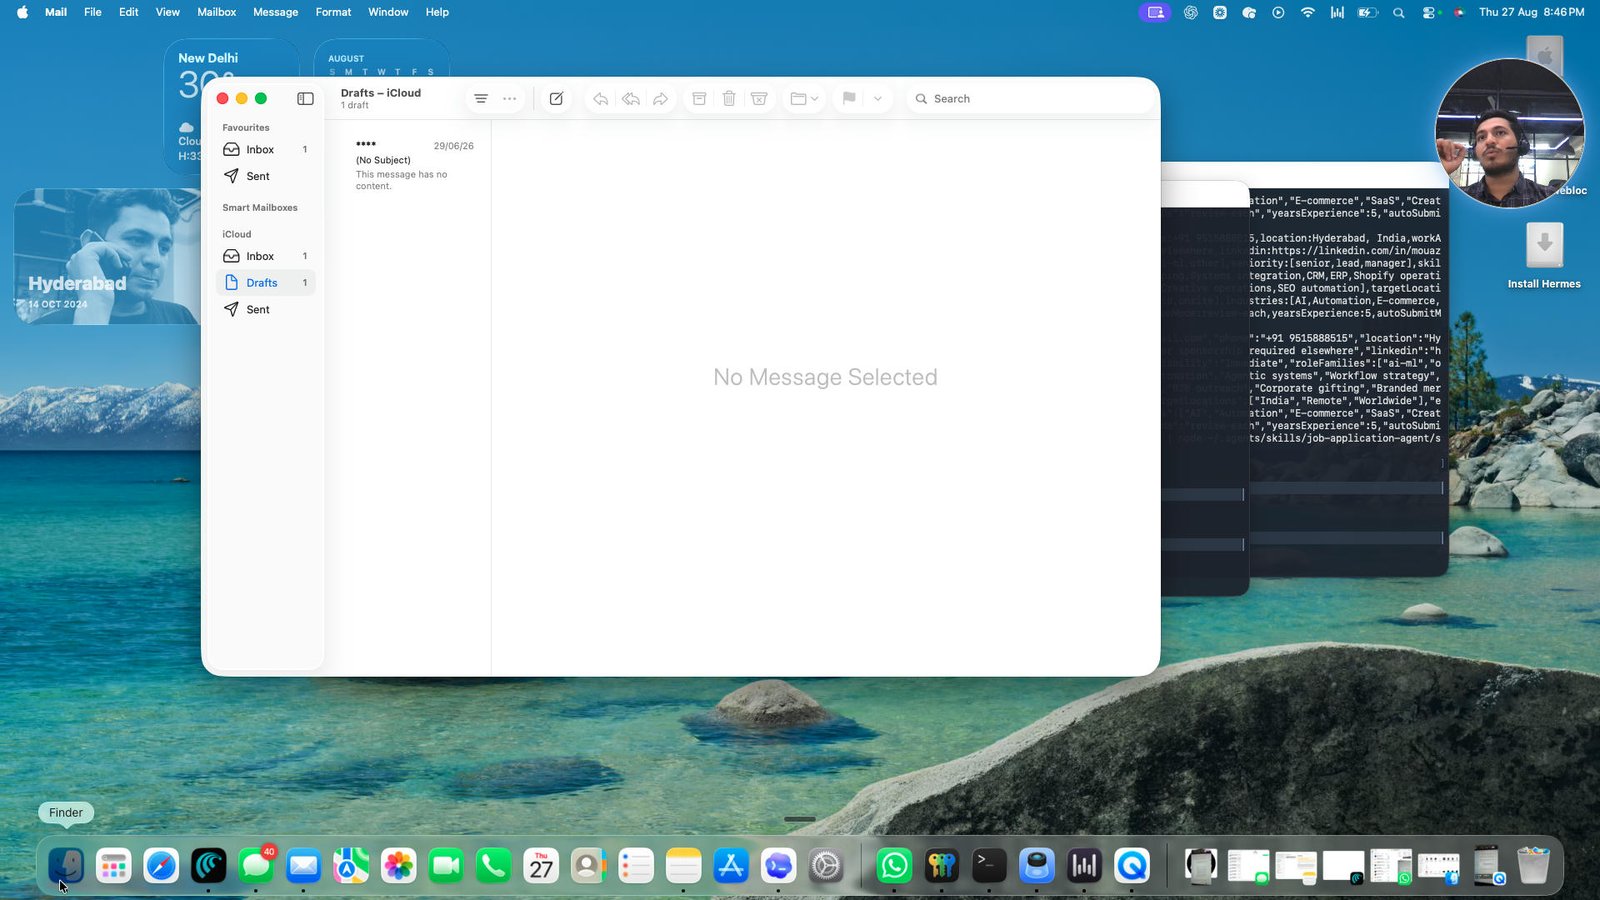
Task: Open the Message menu
Action: point(275,12)
